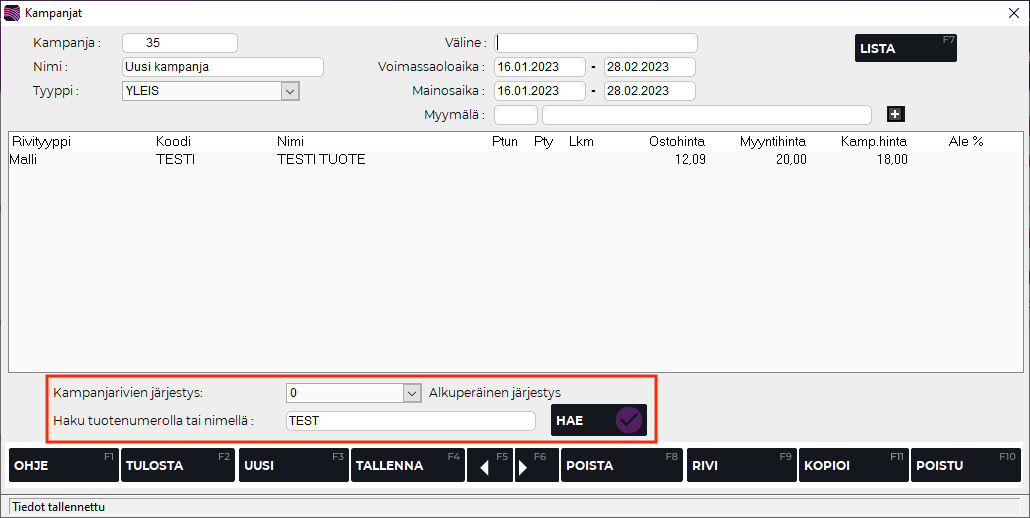
Task: Save the campaign using TALLENNA
Action: (407, 465)
